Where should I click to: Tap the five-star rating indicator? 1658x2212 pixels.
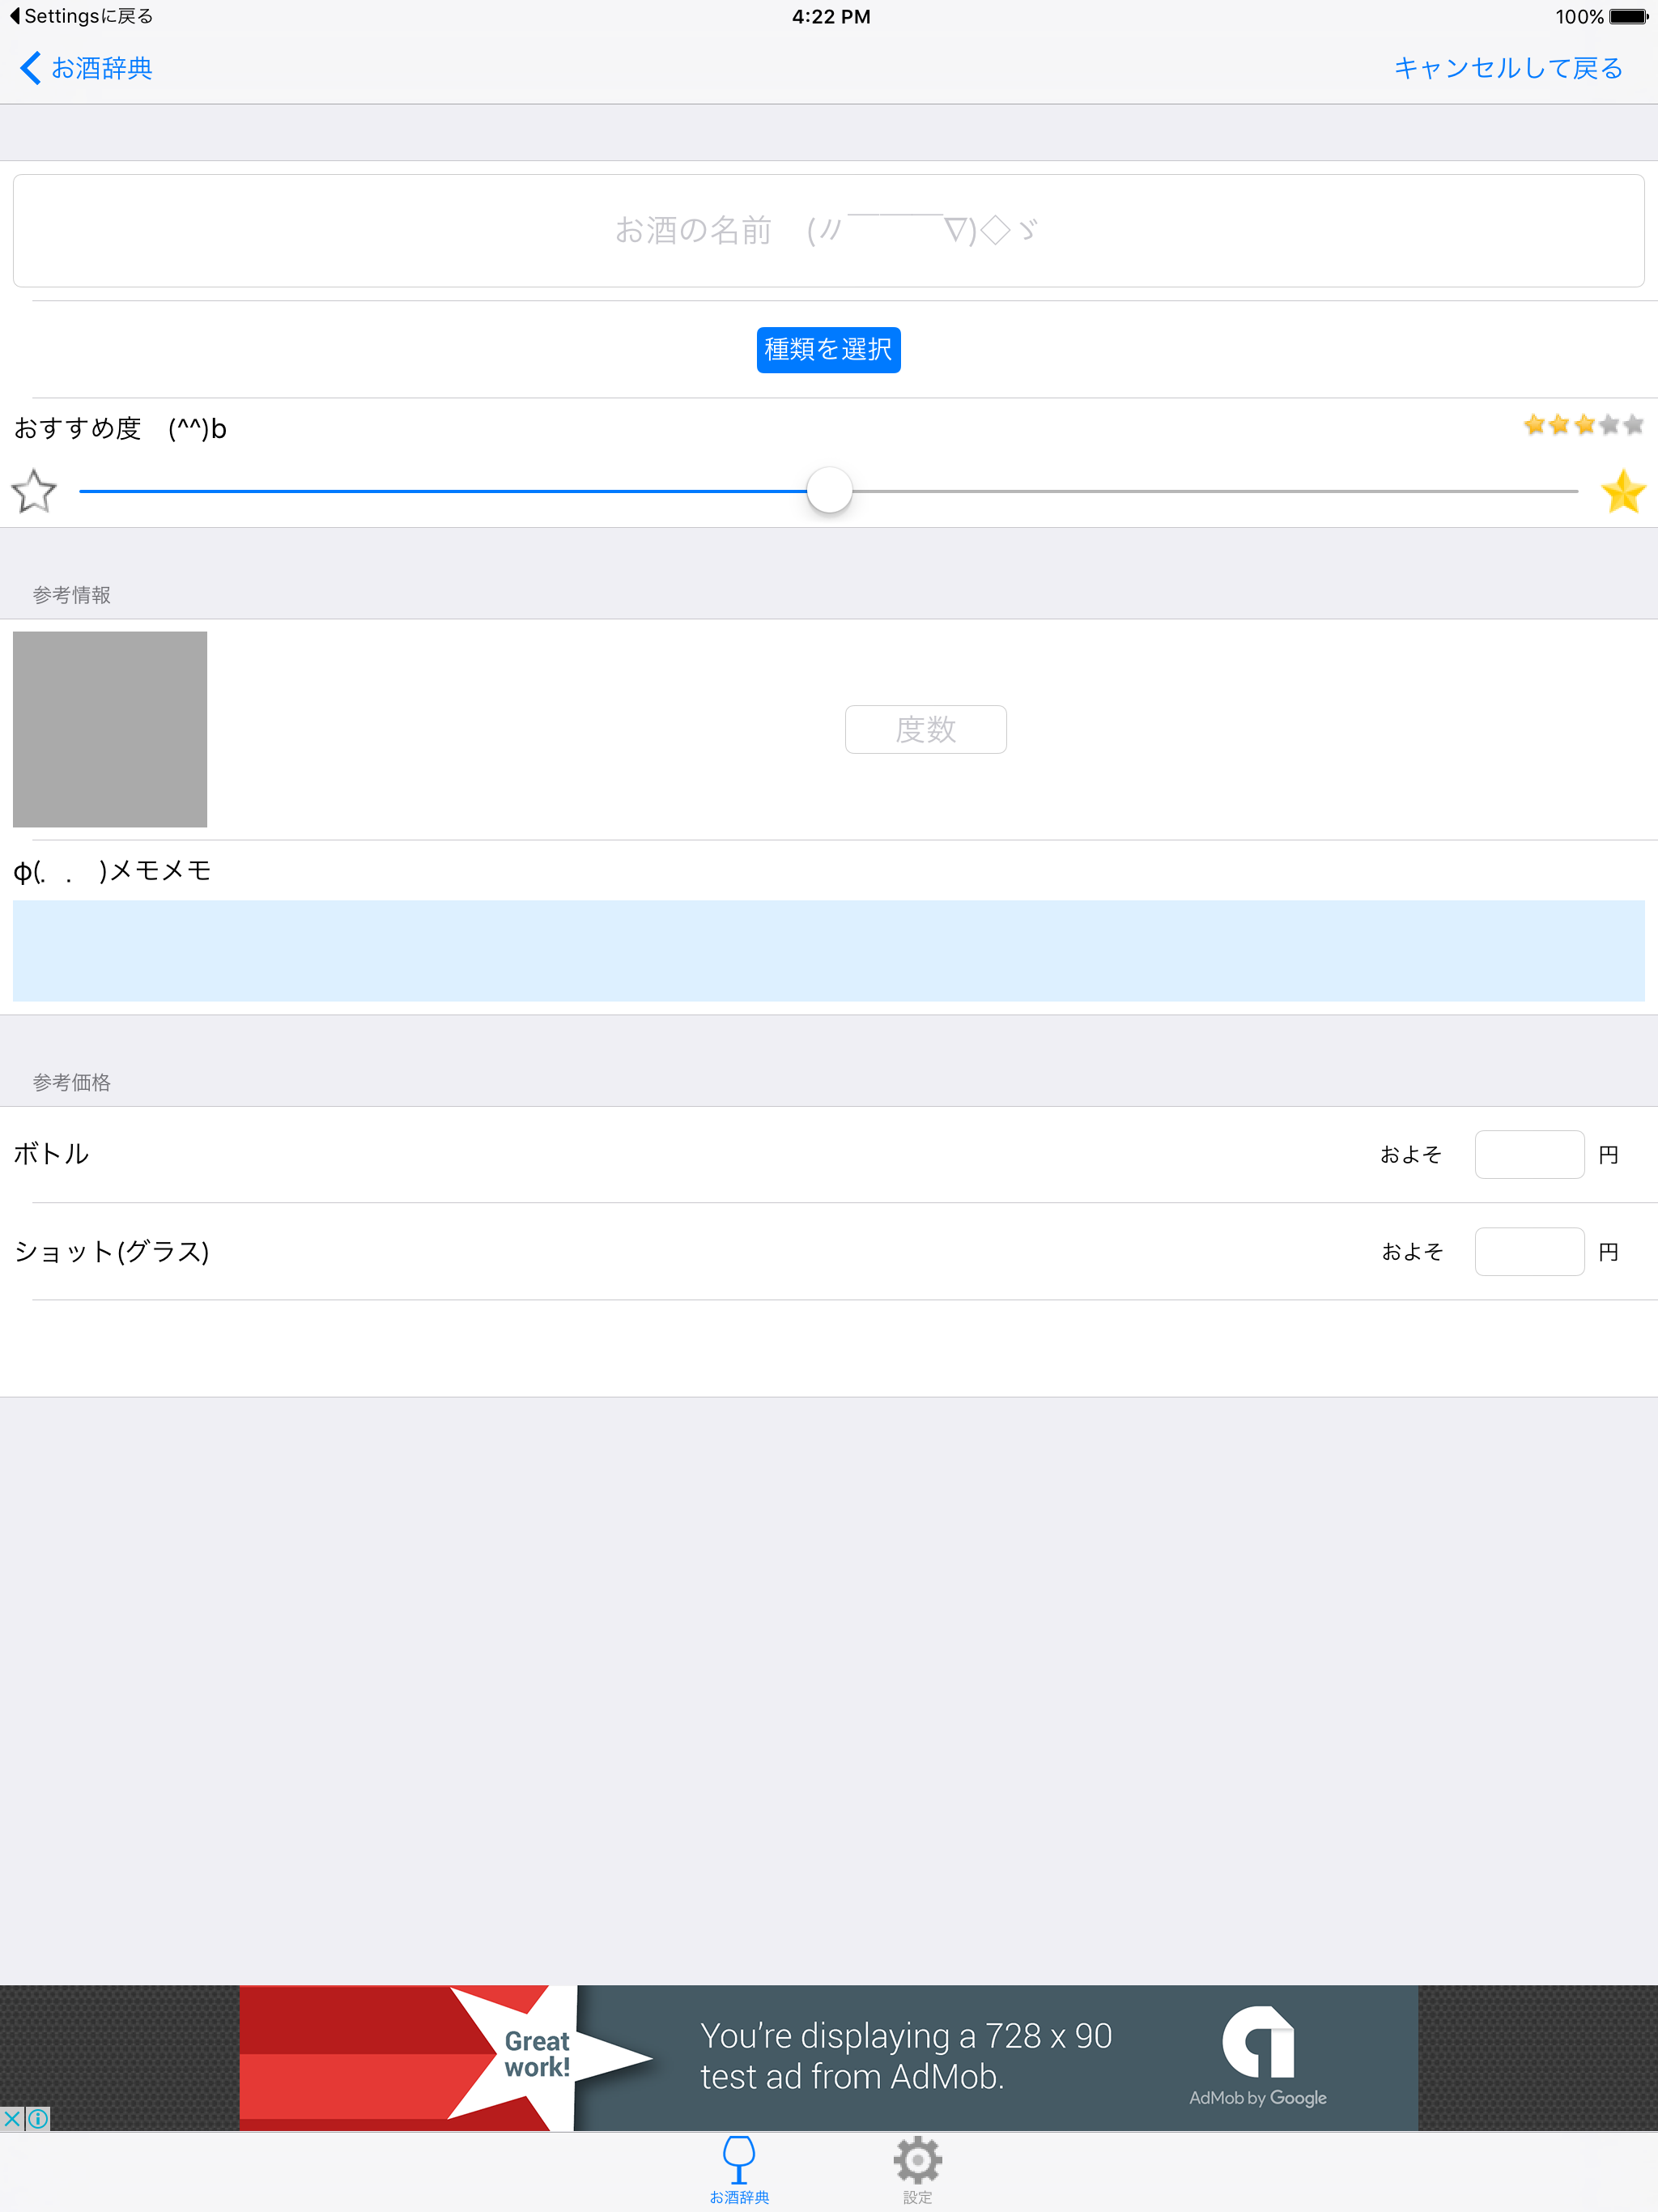pos(1583,425)
